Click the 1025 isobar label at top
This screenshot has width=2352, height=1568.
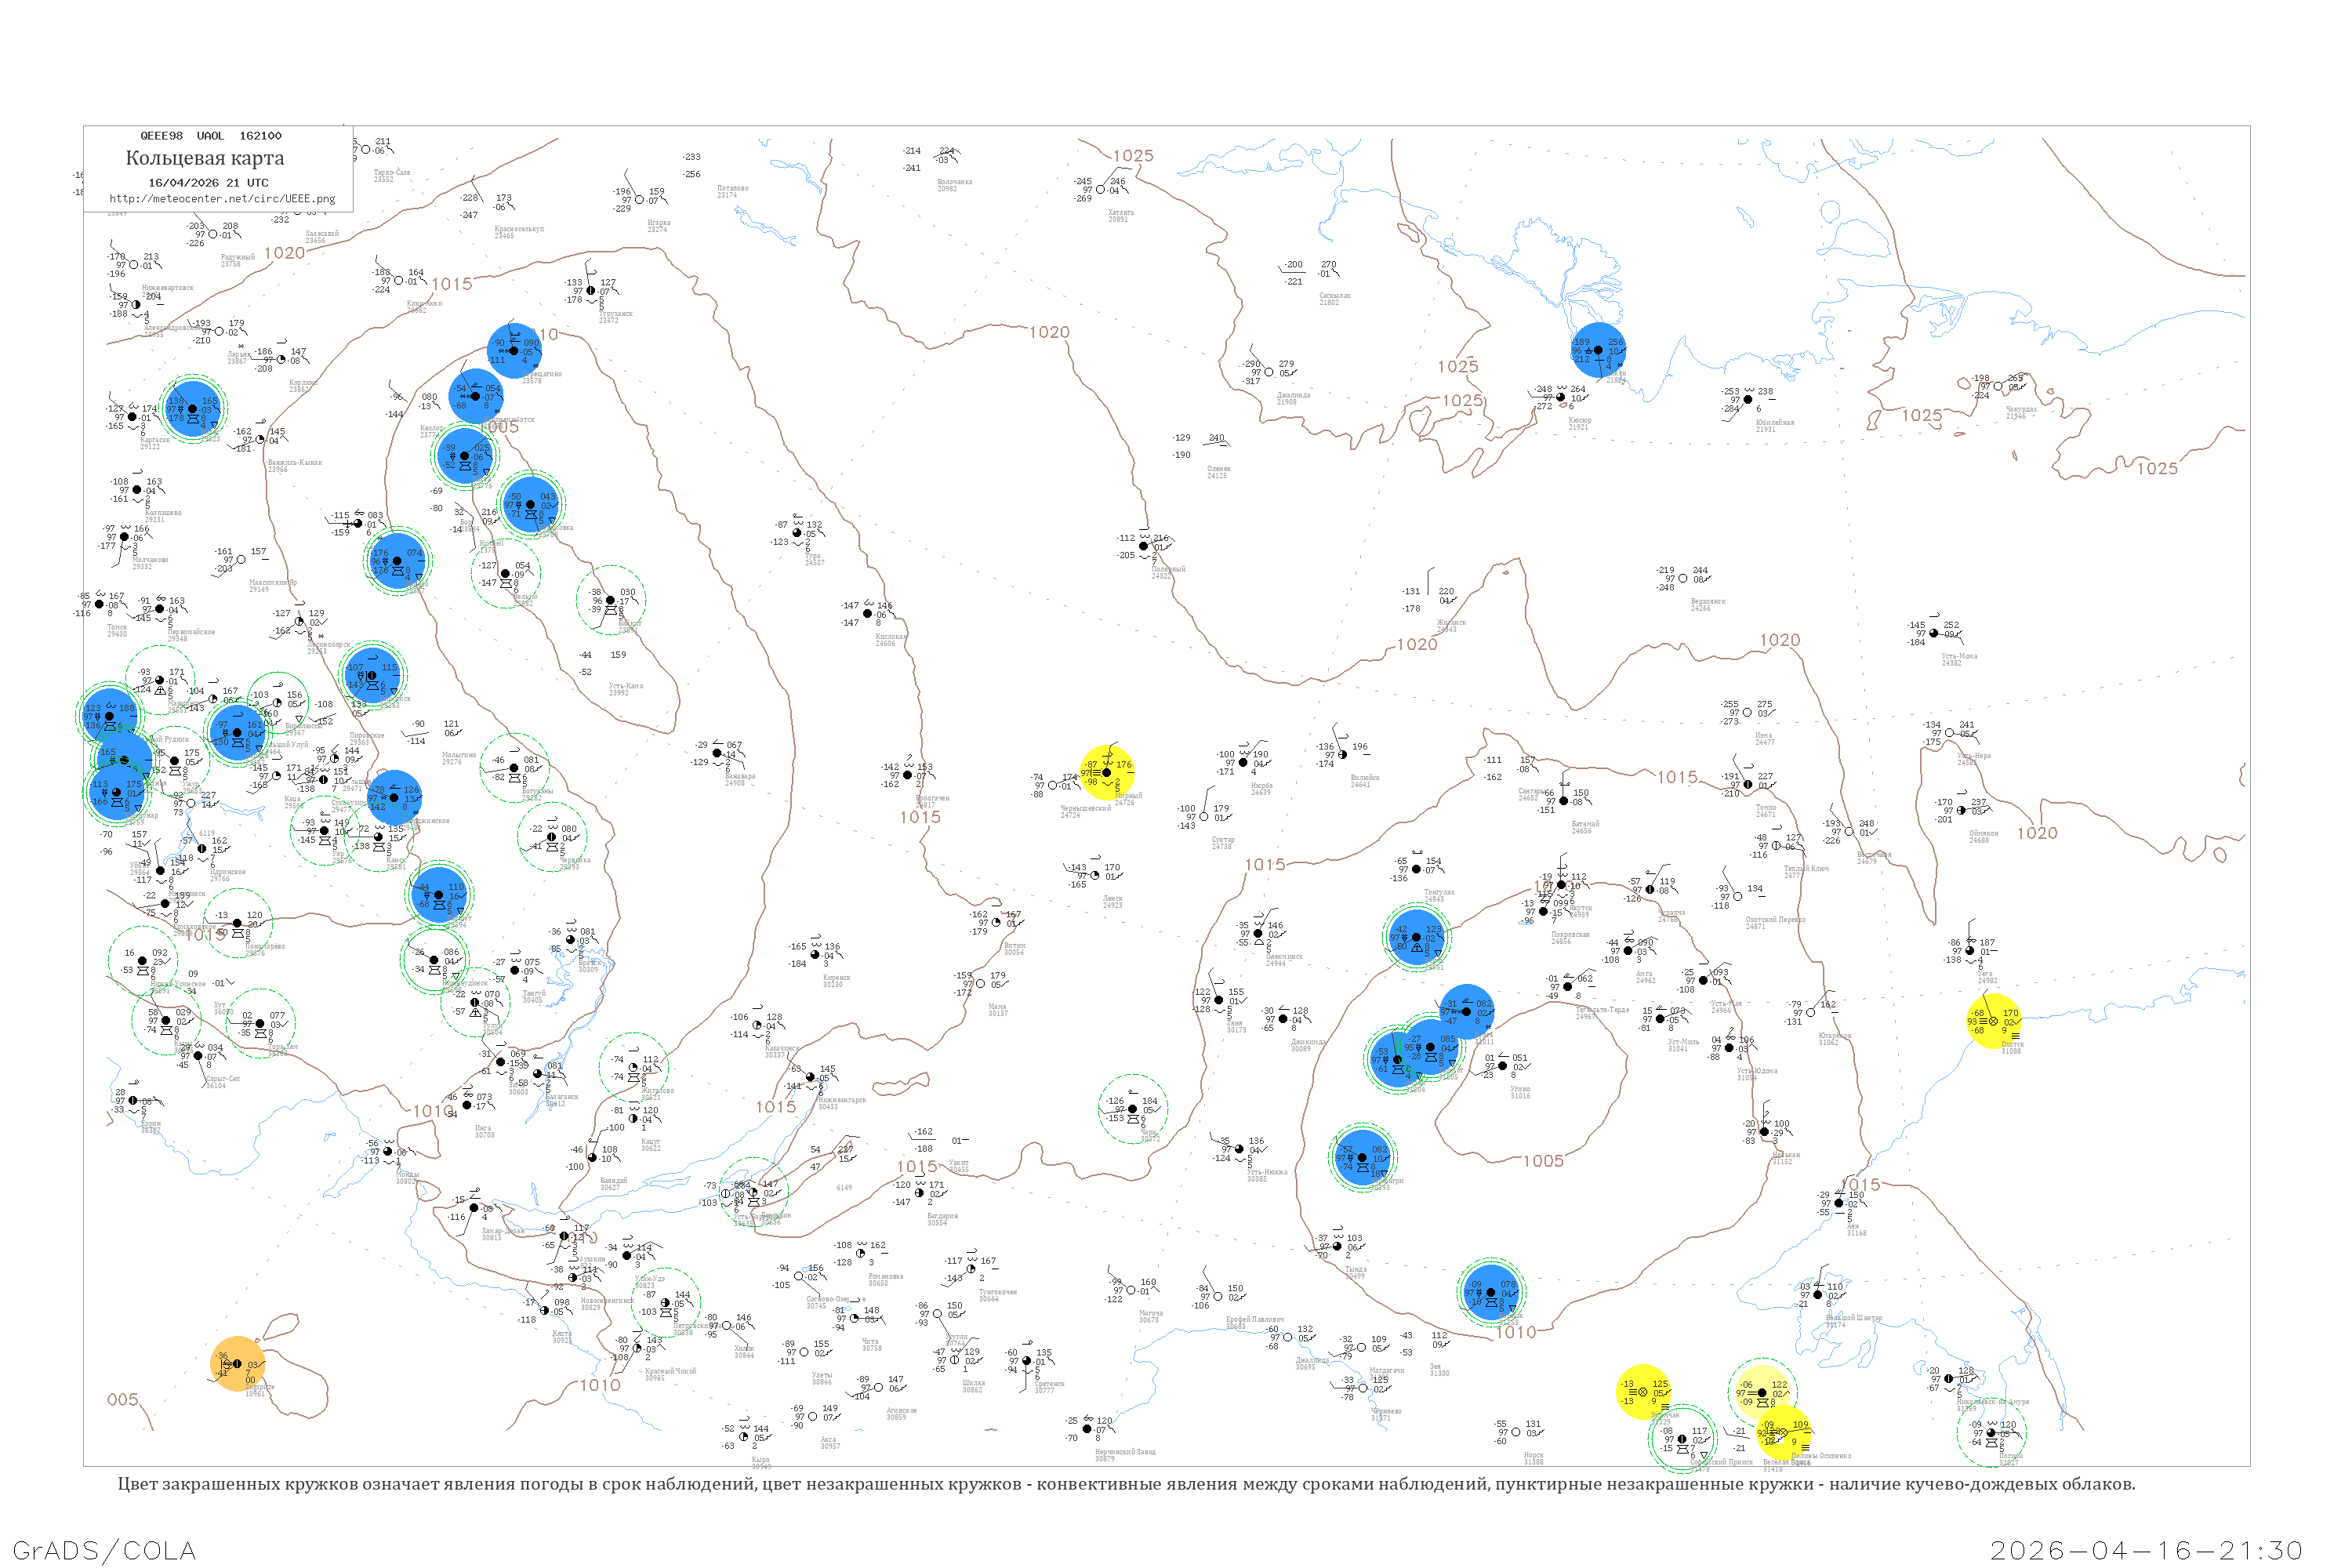(1133, 156)
